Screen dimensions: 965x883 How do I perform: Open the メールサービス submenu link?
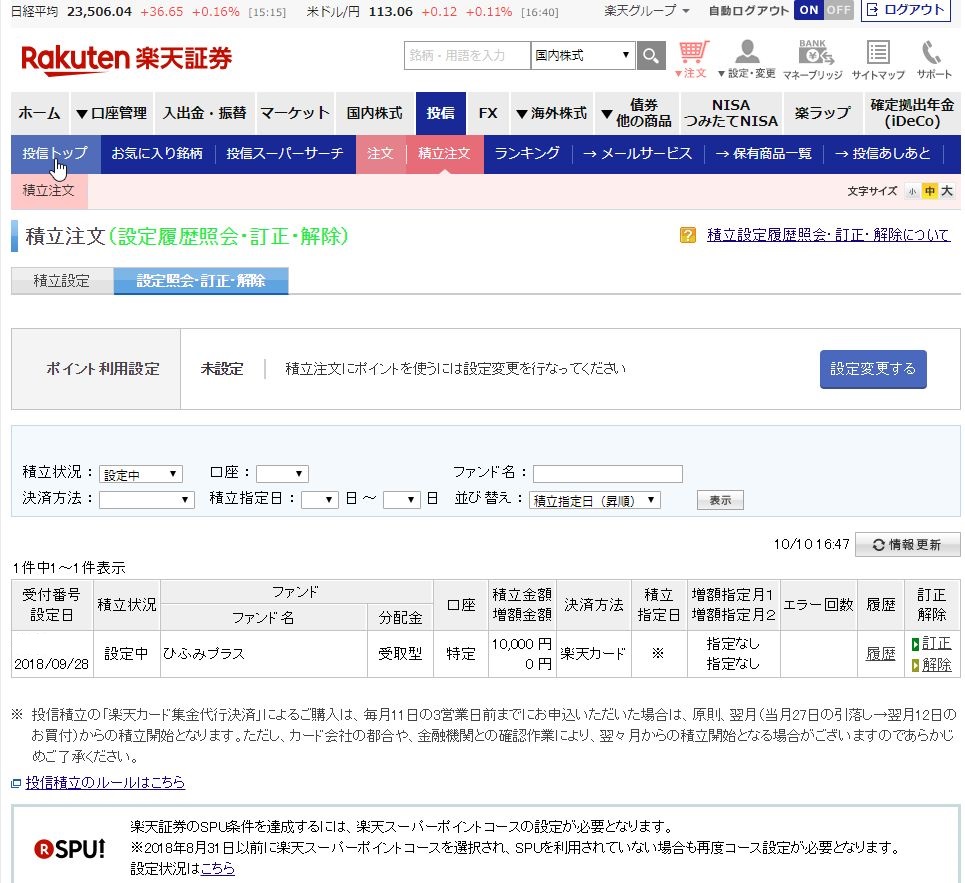pyautogui.click(x=638, y=154)
